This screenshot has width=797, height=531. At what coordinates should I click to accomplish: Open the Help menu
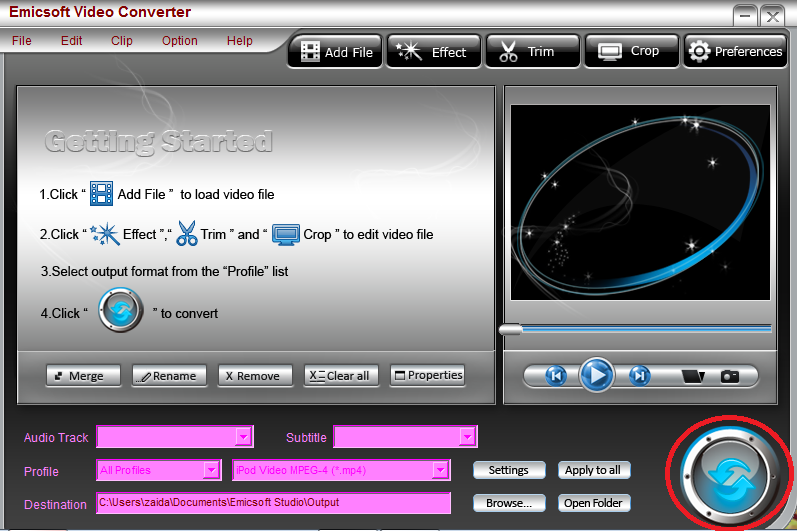[240, 41]
